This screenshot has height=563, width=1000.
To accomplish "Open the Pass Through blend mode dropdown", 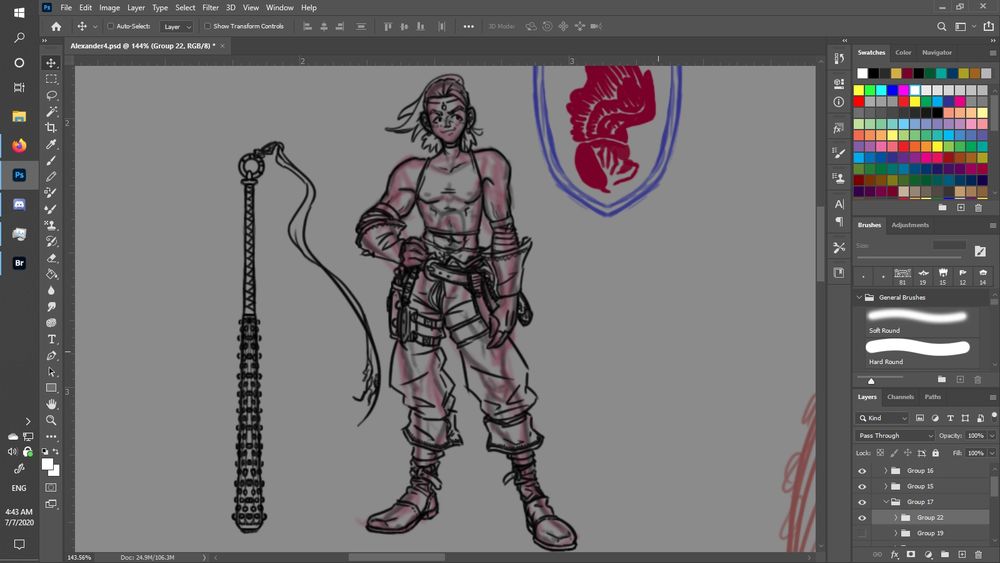I will point(895,436).
